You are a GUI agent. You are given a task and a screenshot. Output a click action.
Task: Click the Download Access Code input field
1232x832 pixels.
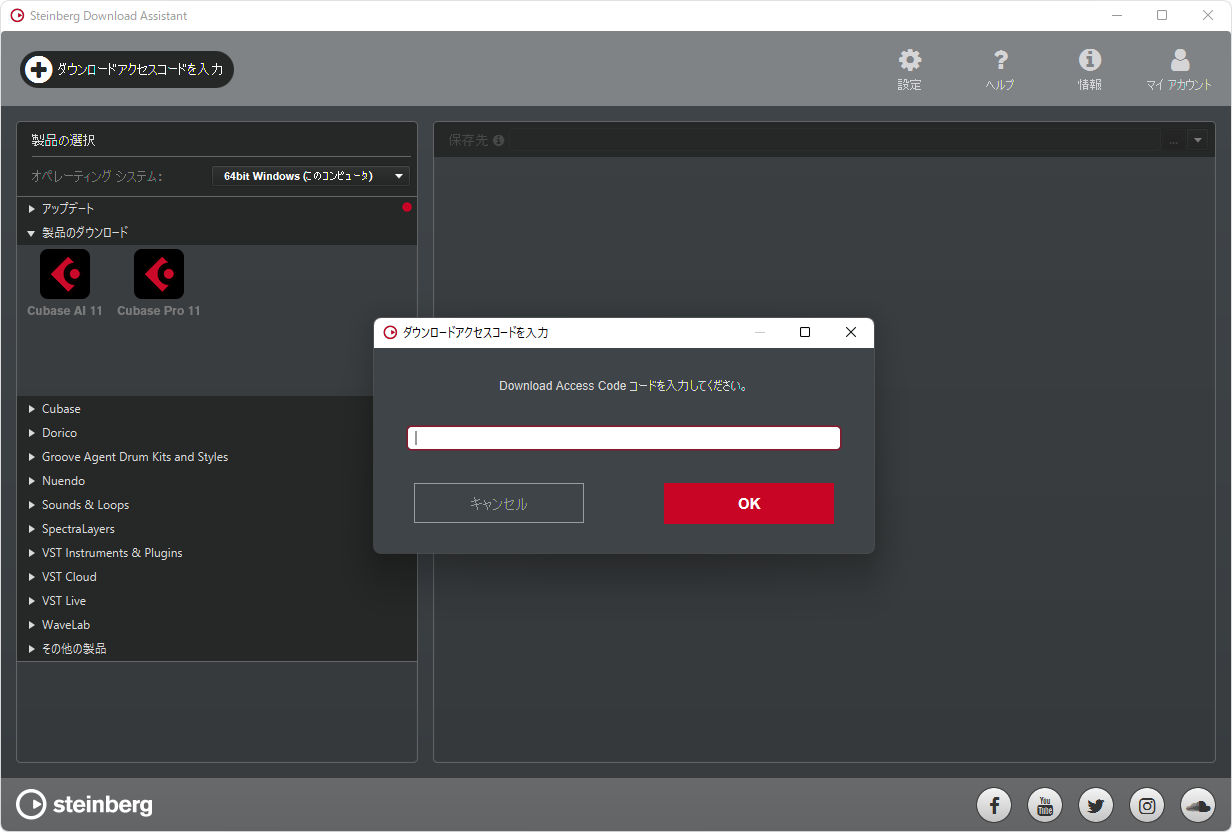[x=624, y=438]
